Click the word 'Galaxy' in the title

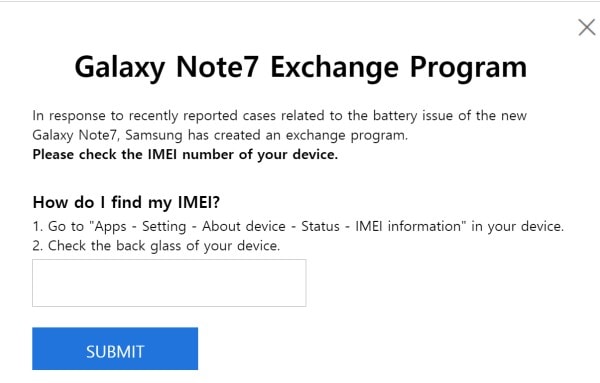pyautogui.click(x=120, y=68)
